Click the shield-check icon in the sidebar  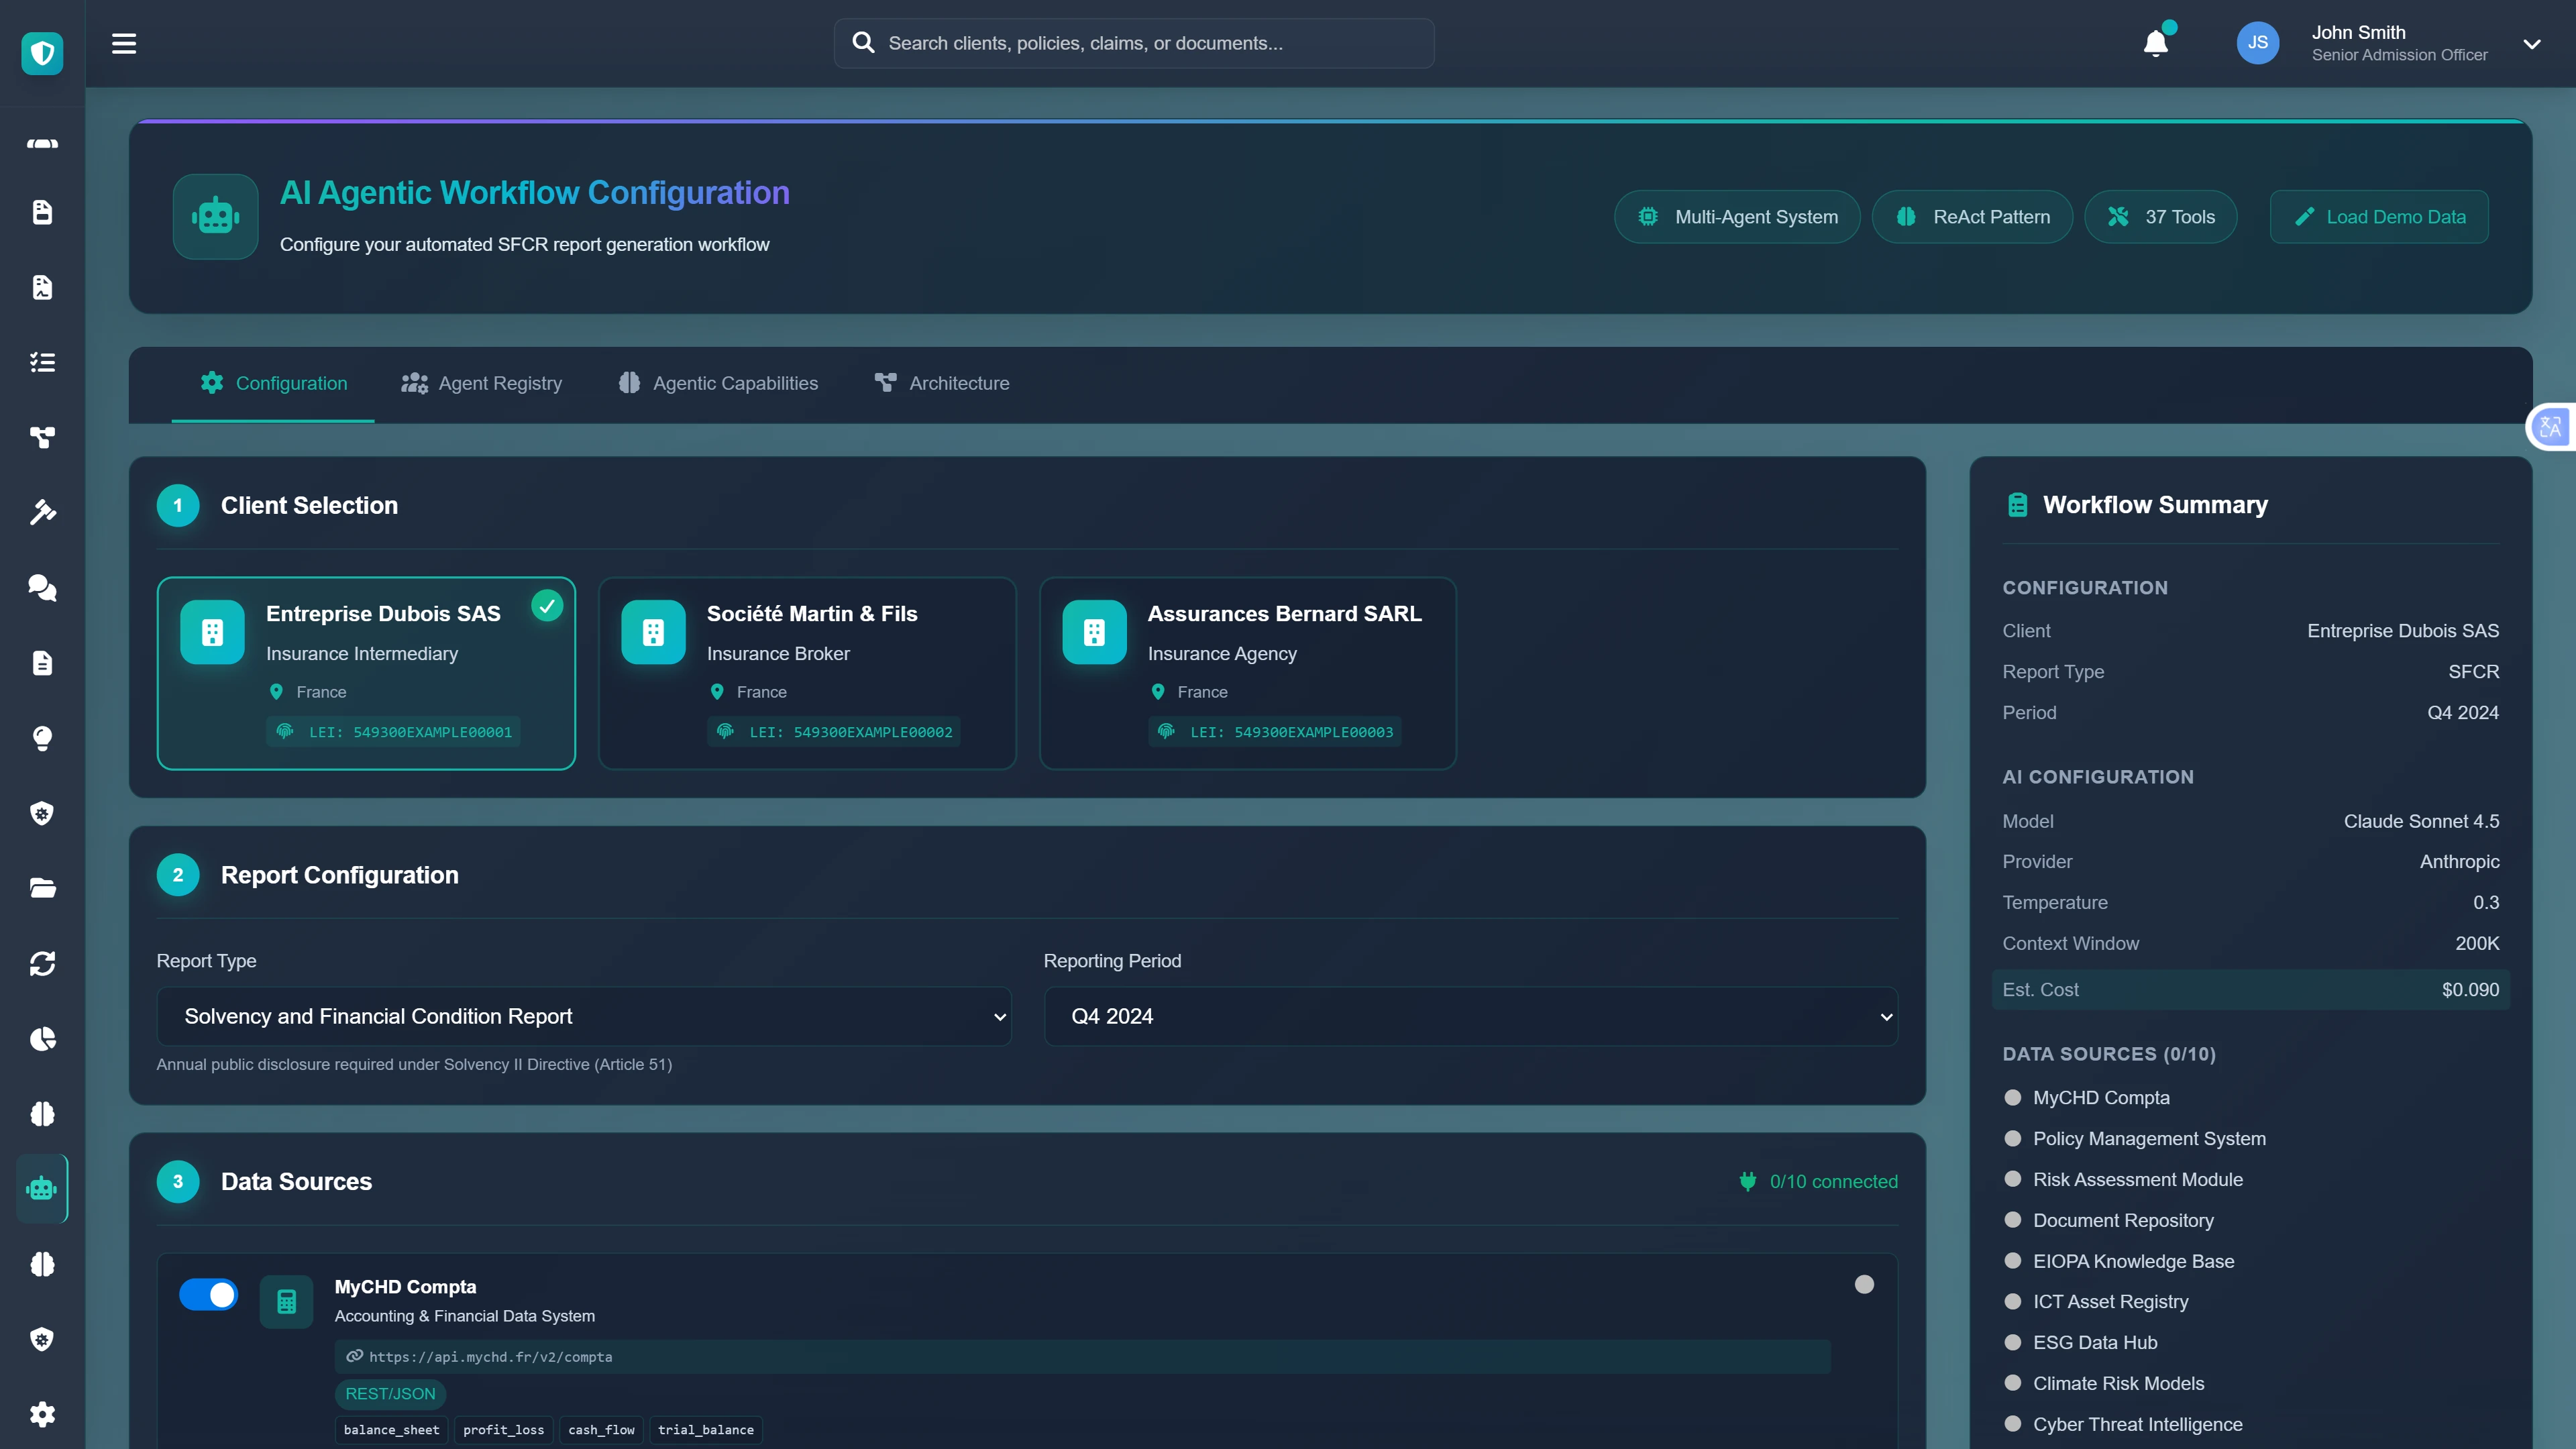[42, 813]
